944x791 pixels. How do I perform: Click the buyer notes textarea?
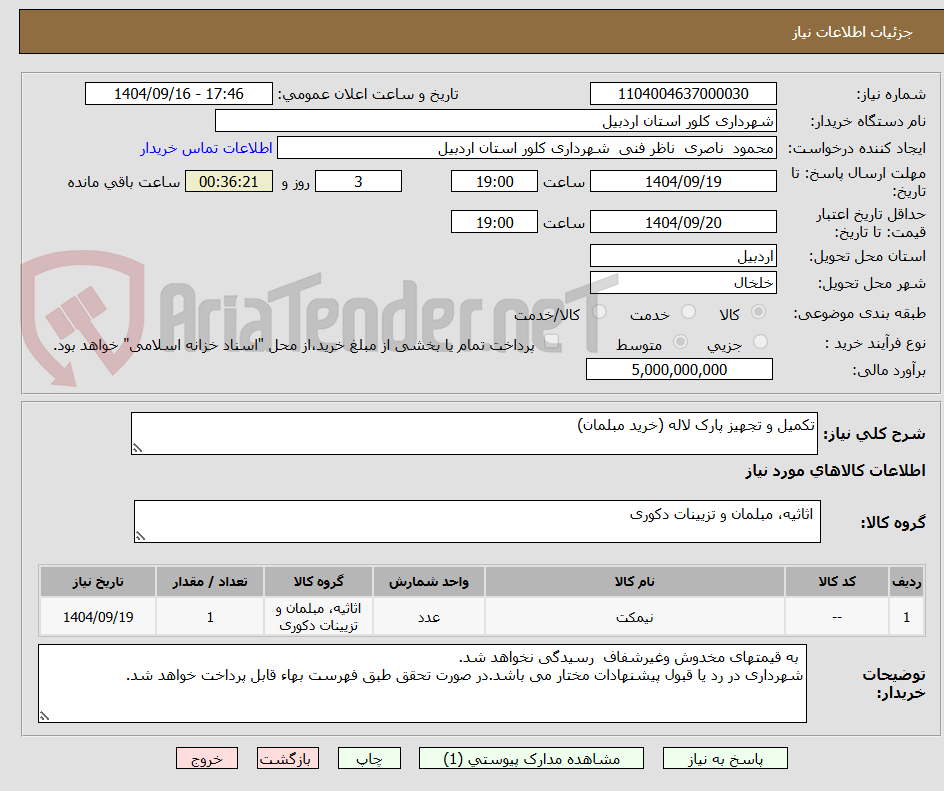pos(423,683)
